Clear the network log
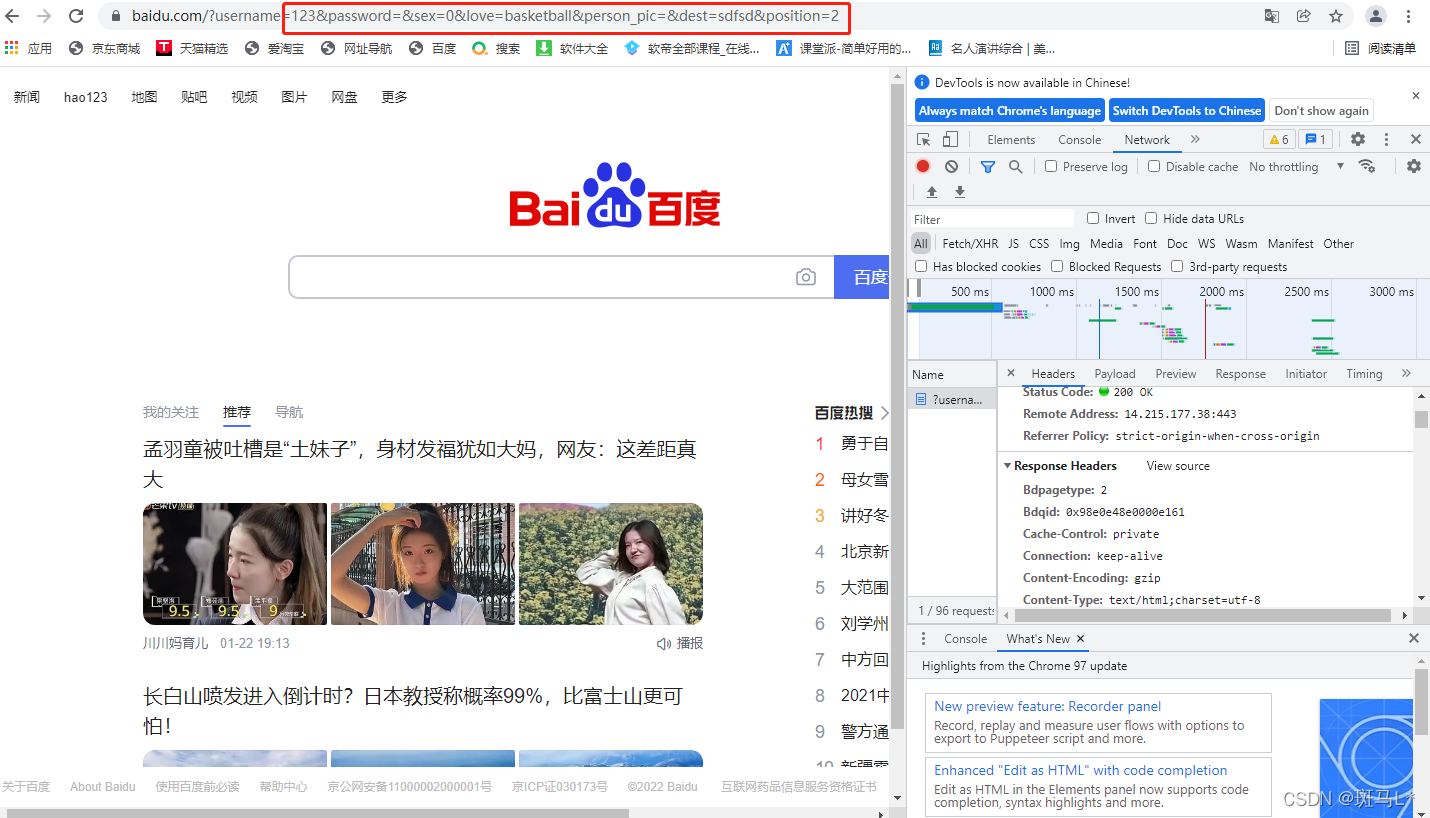 tap(951, 167)
